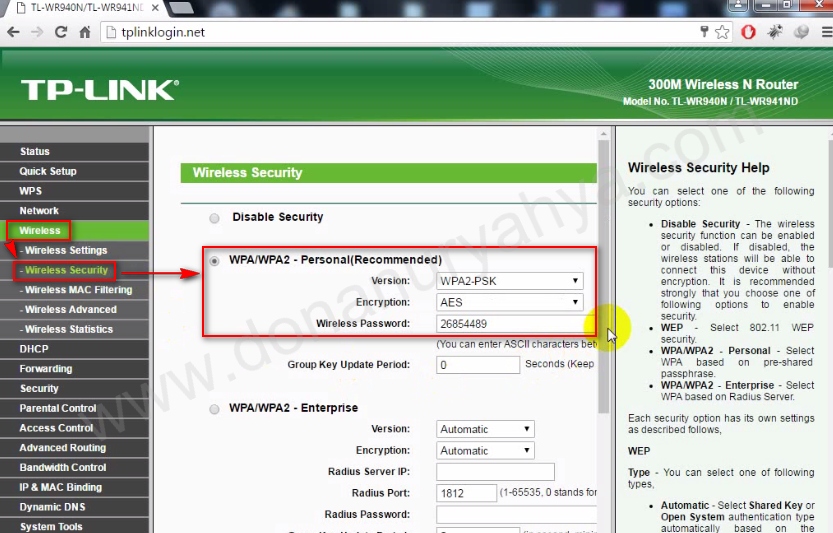The image size is (833, 533).
Task: Click the grey globe extension icon
Action: pos(801,32)
